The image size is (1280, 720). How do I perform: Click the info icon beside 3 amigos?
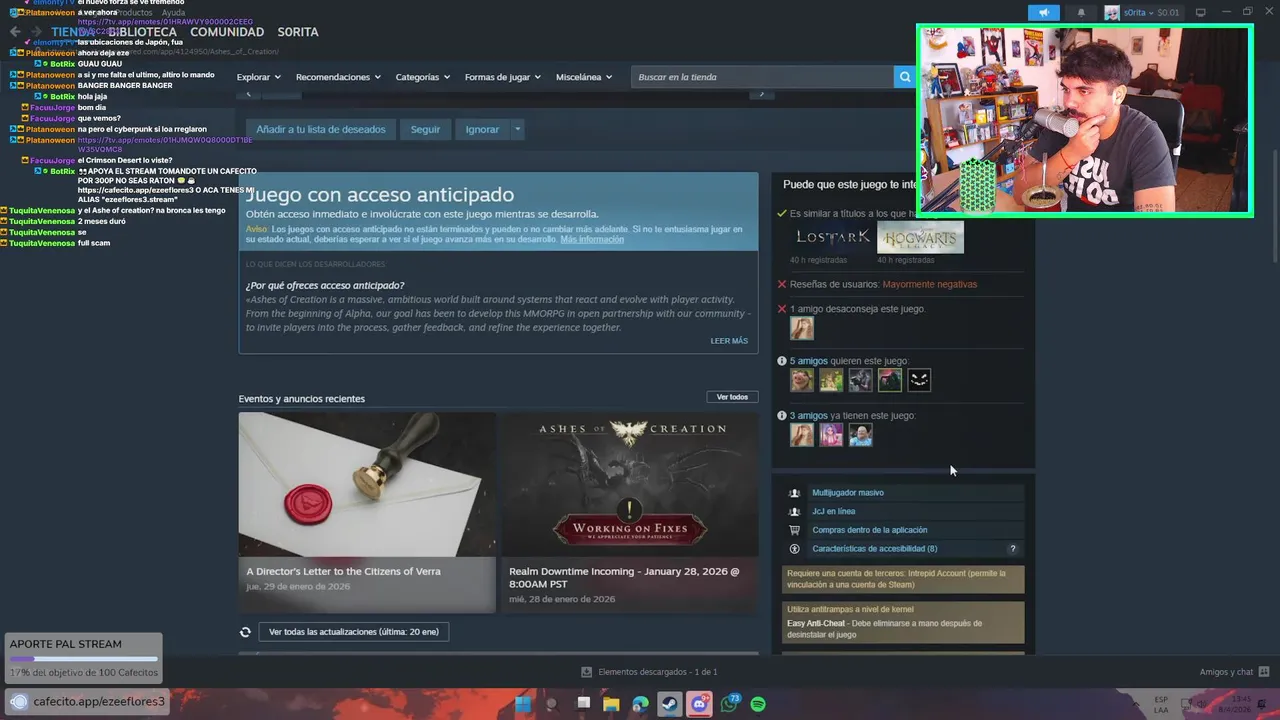782,416
